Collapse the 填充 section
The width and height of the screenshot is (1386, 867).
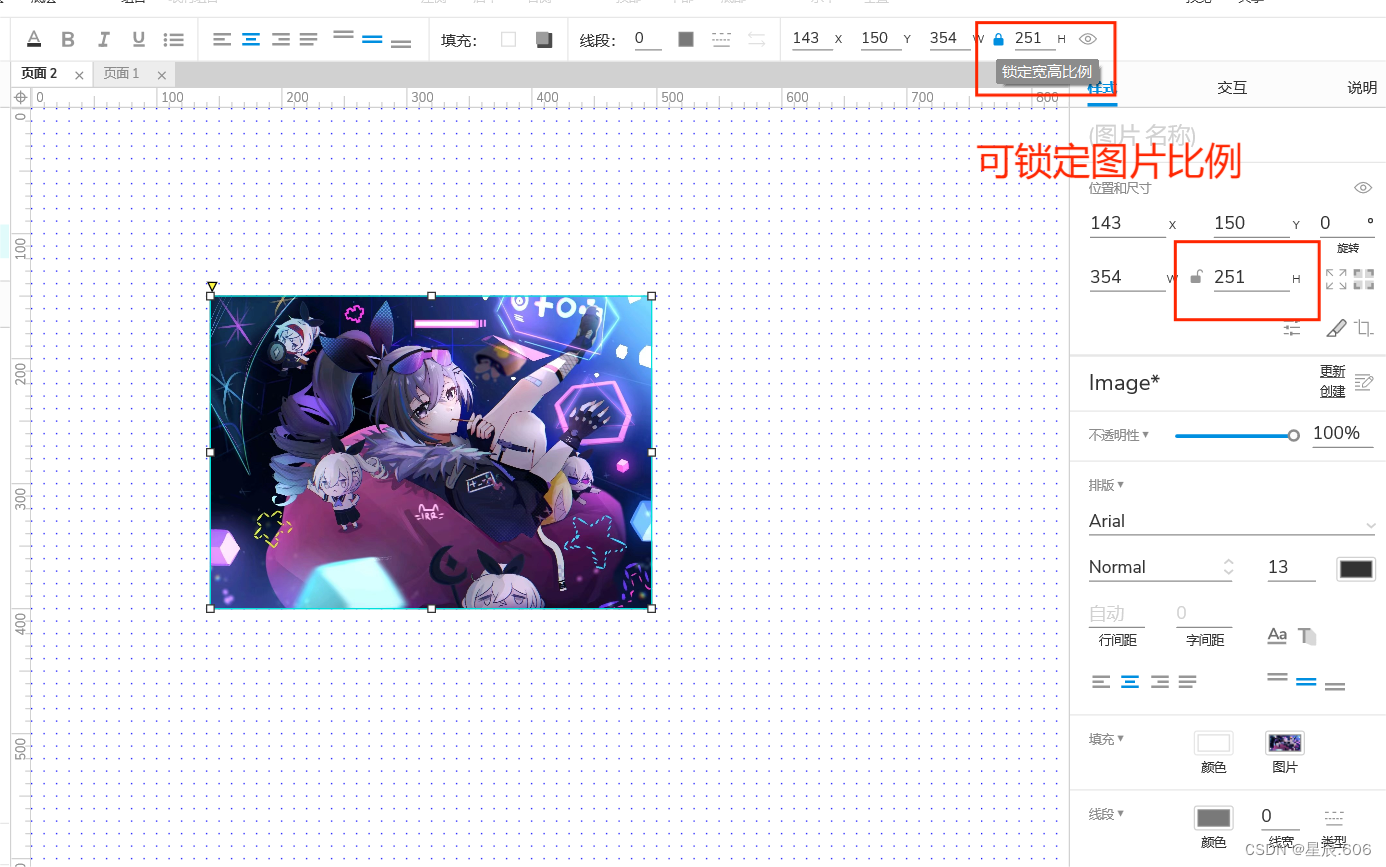point(1106,739)
